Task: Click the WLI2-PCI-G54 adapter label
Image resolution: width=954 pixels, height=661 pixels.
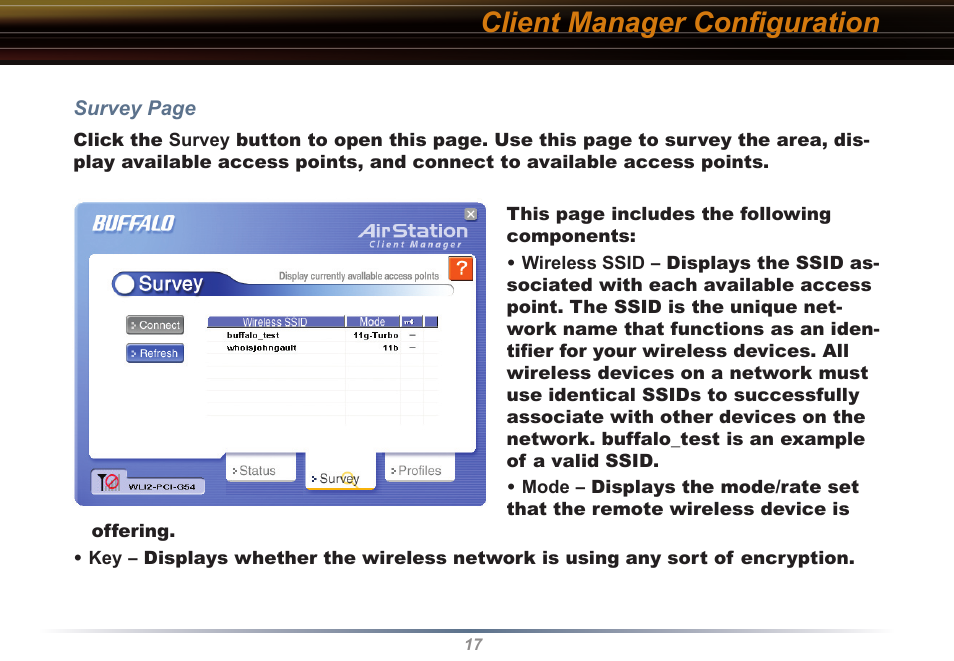Action: click(162, 487)
